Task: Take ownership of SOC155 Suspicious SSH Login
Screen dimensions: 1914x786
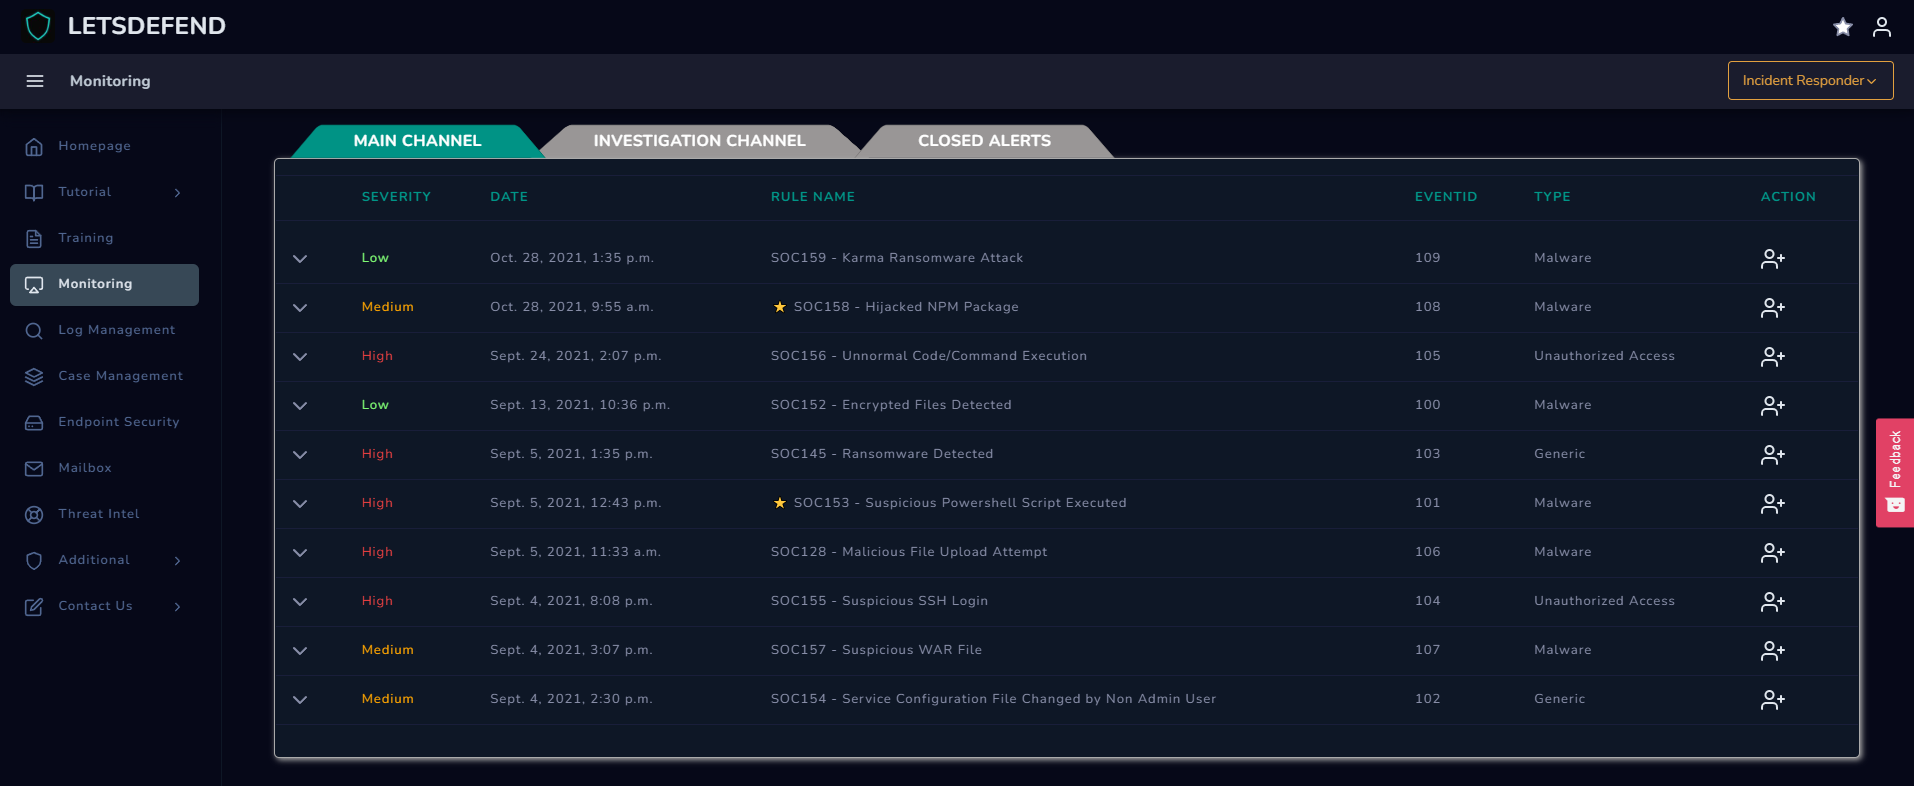Action: (1772, 602)
